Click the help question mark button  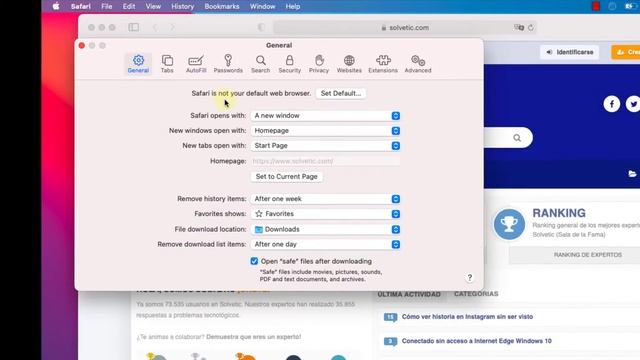(x=470, y=278)
